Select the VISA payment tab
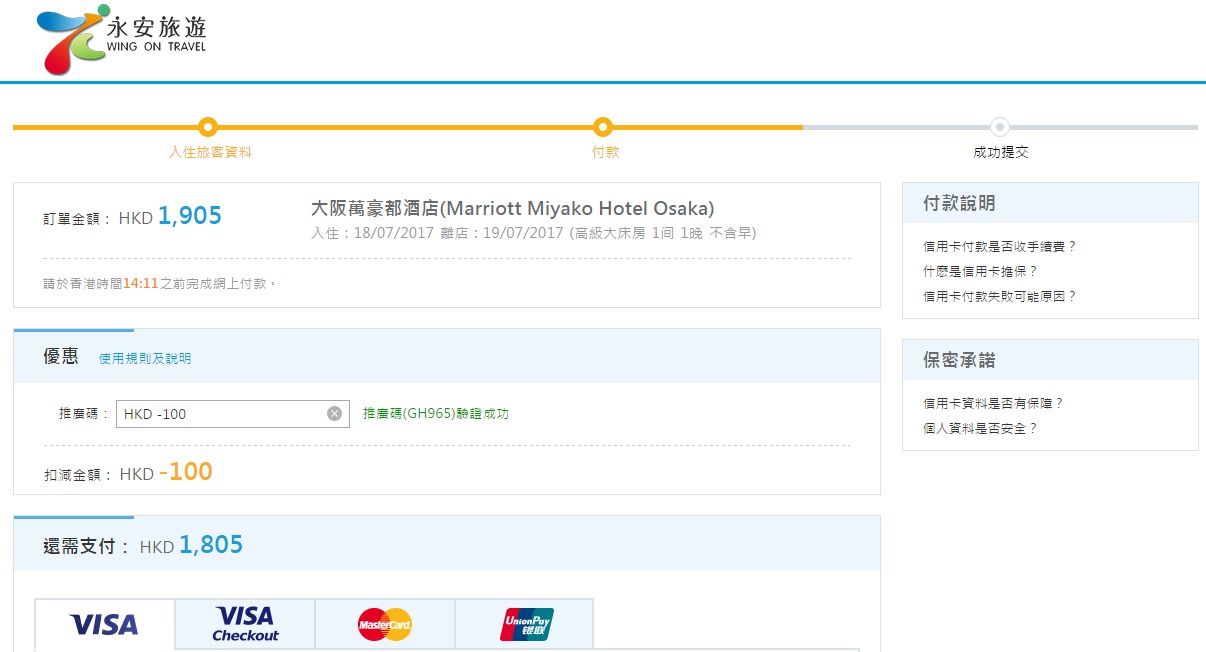 [x=105, y=625]
